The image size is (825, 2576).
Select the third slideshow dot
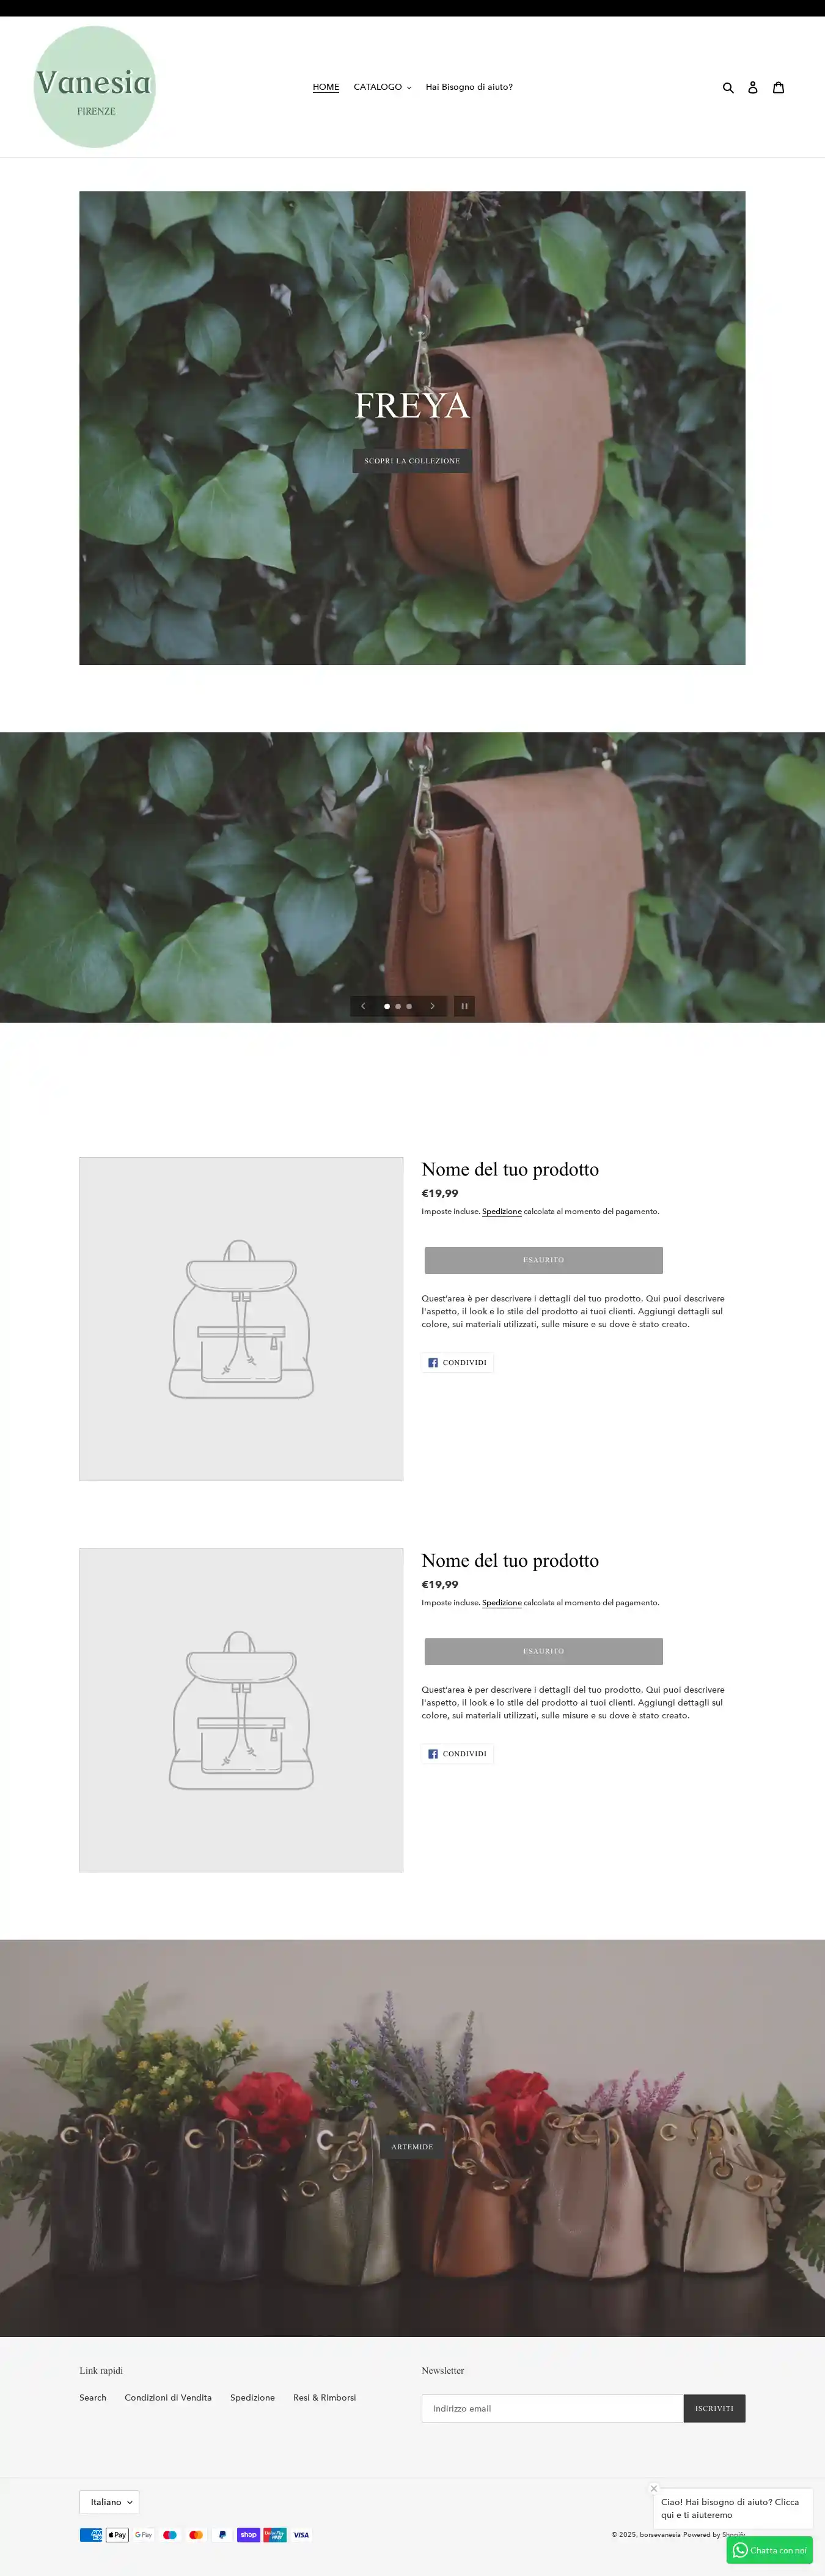point(409,1006)
